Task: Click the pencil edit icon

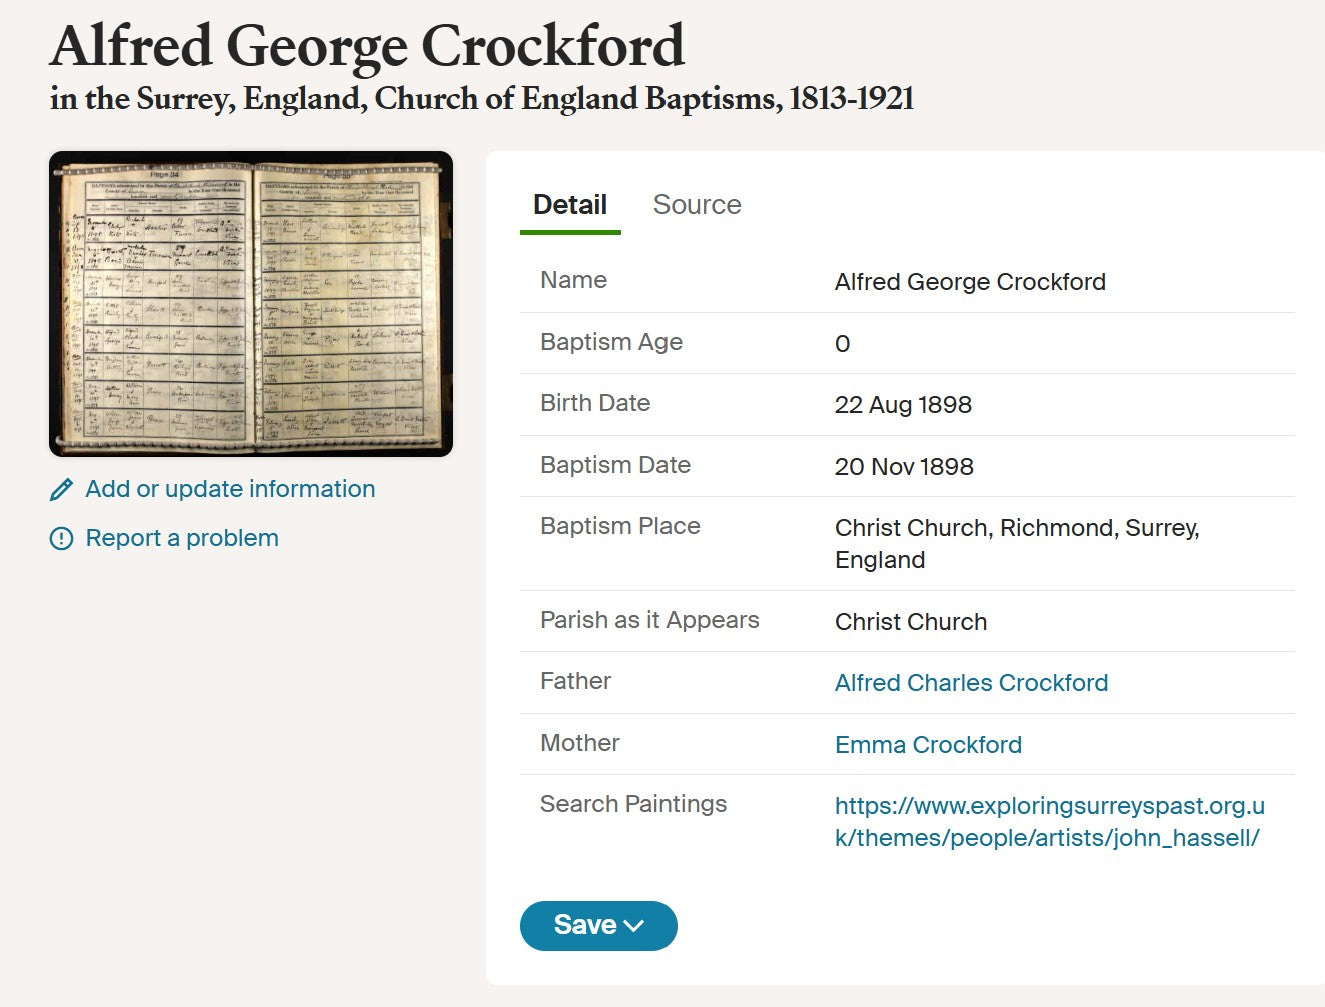Action: 61,489
